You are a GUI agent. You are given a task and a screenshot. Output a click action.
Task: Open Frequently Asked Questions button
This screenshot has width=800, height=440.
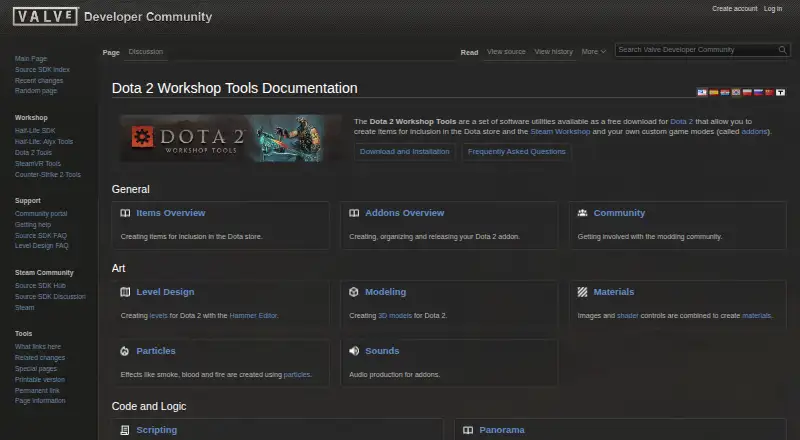[x=516, y=152]
